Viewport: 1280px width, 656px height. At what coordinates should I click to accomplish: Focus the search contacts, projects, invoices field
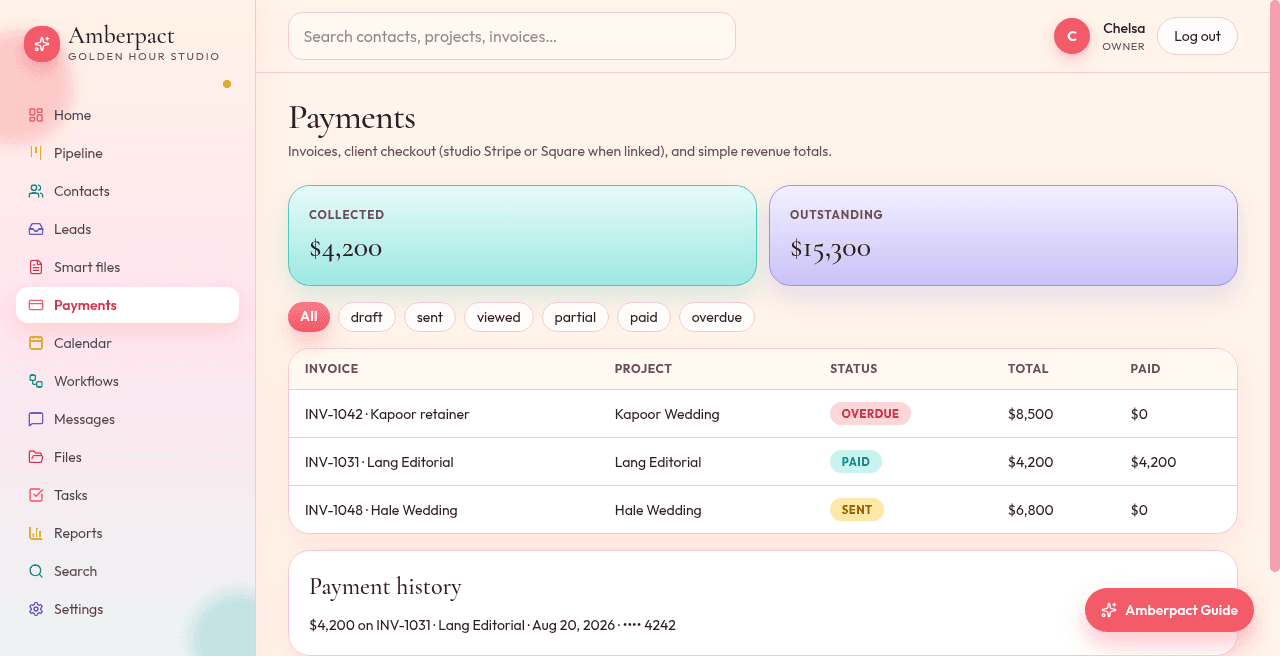coord(512,36)
